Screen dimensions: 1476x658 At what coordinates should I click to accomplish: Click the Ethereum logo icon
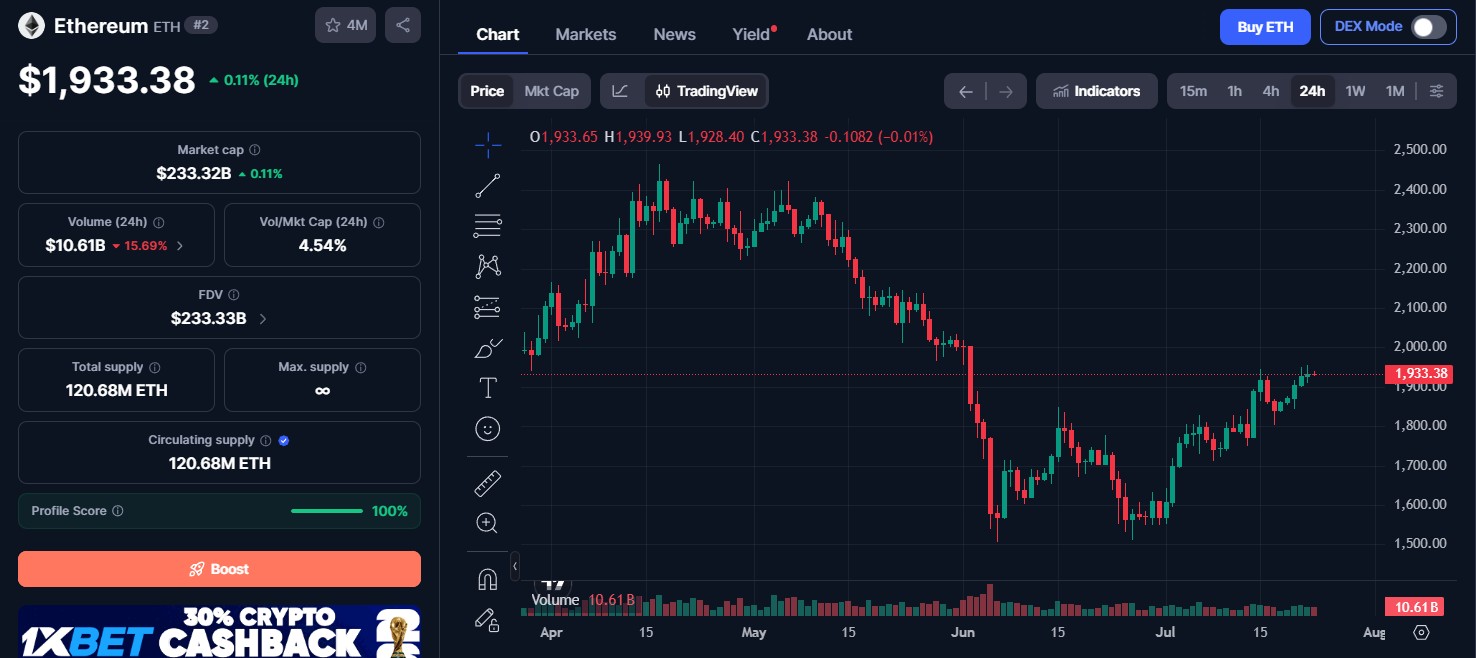(x=31, y=26)
